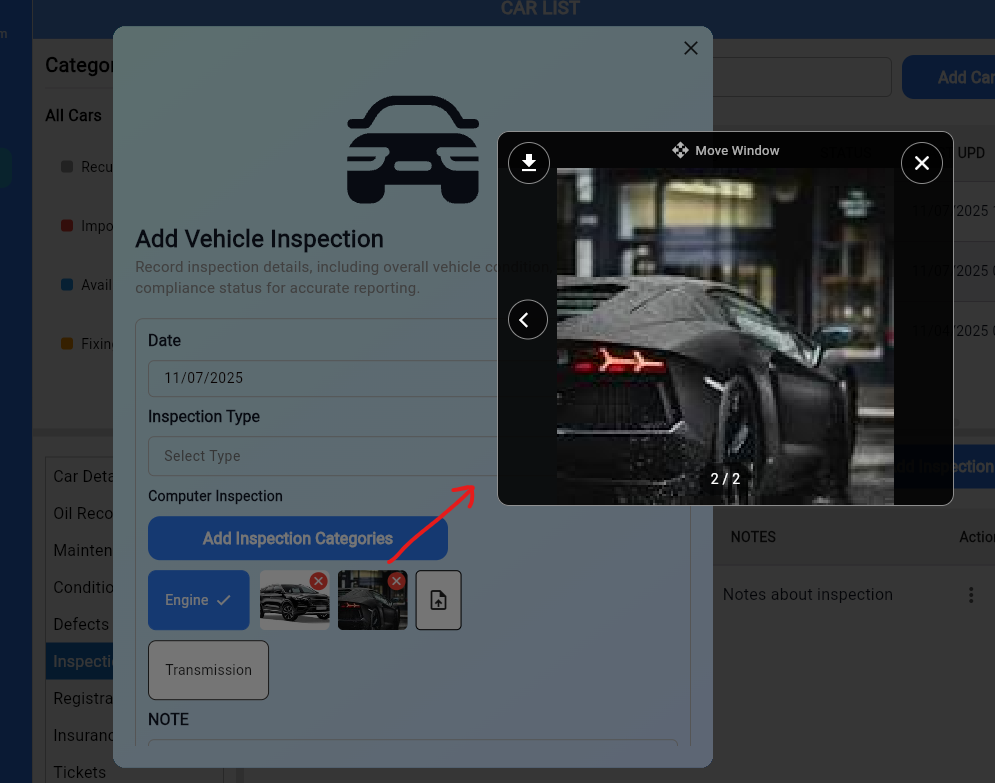
Task: Remove the second sports car thumbnail
Action: pos(396,581)
